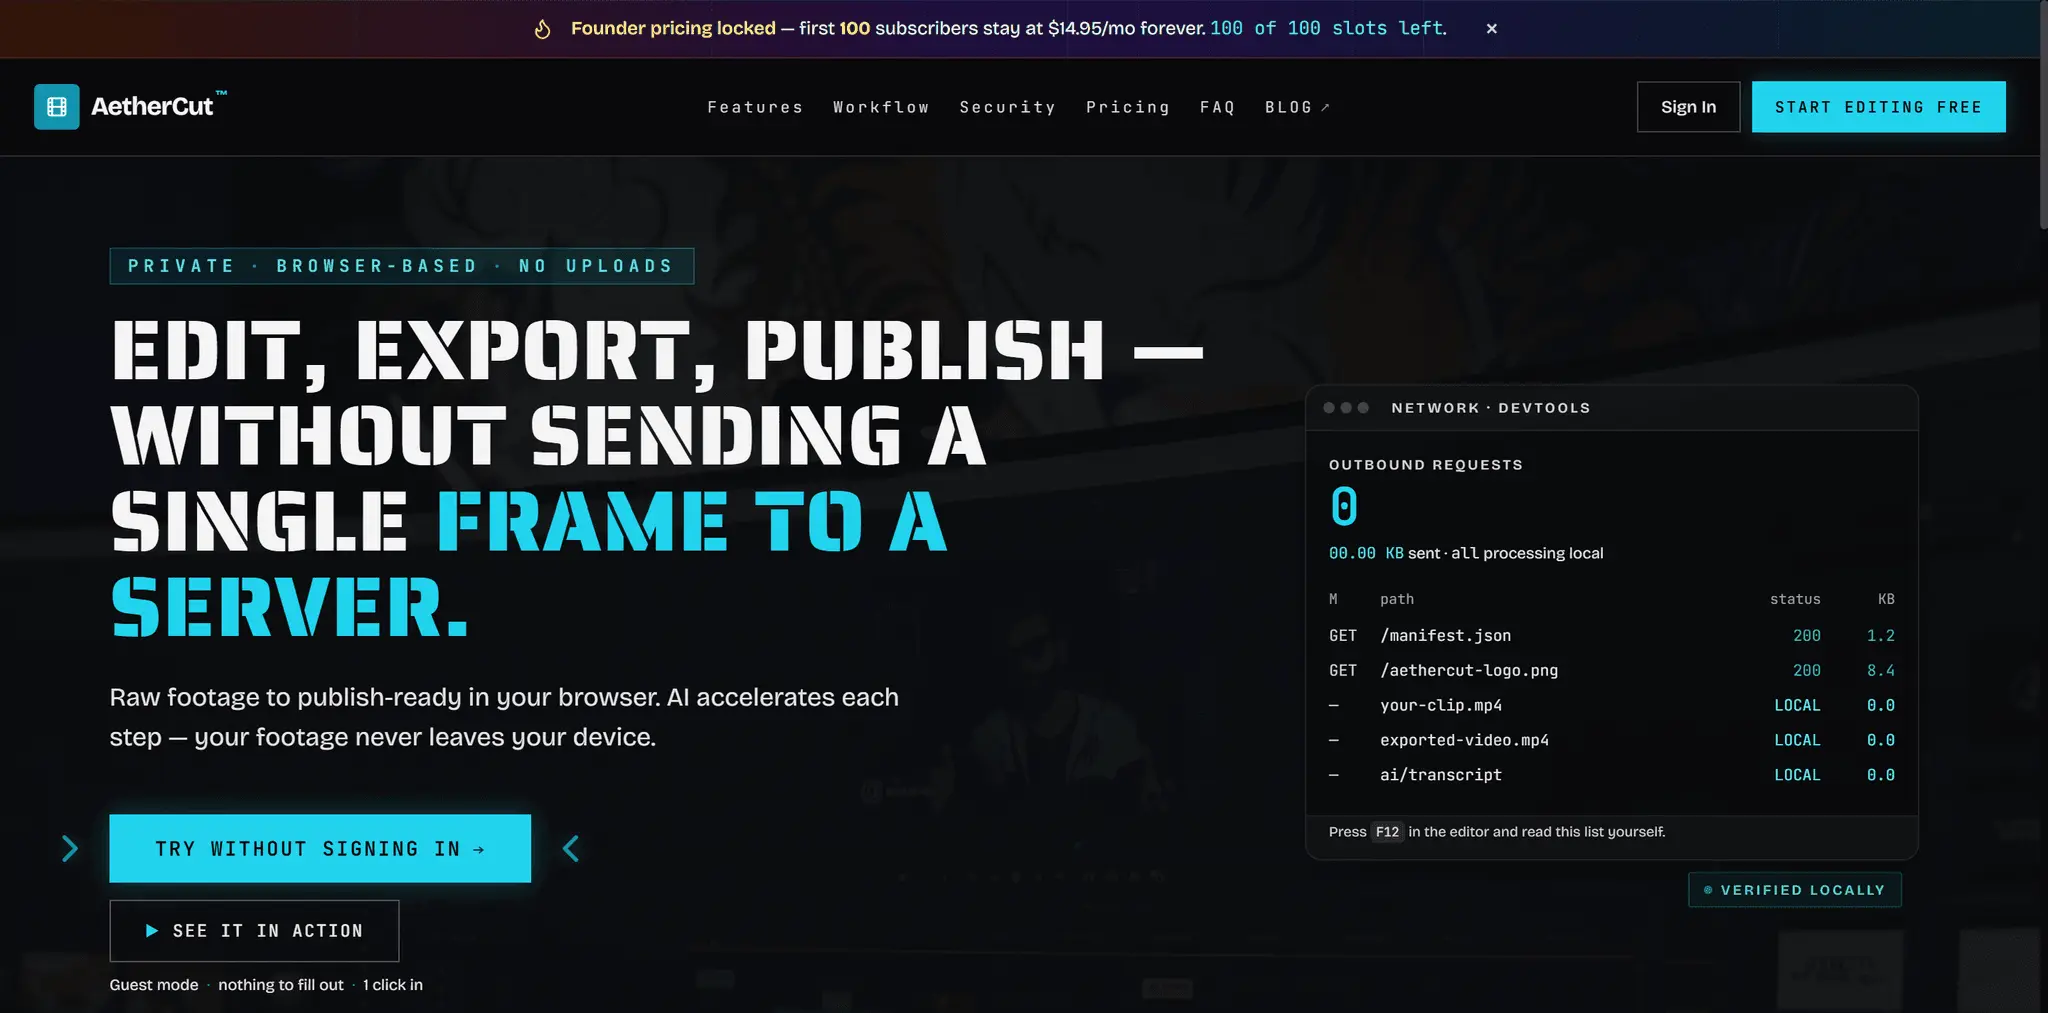Click the your-clip.mp4 row
Viewport: 2048px width, 1013px height.
(x=1611, y=705)
